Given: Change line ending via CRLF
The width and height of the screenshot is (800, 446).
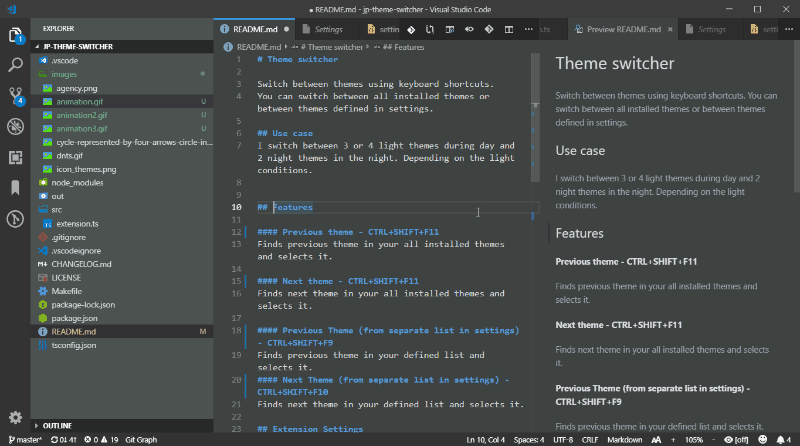Looking at the screenshot, I should pyautogui.click(x=590, y=440).
